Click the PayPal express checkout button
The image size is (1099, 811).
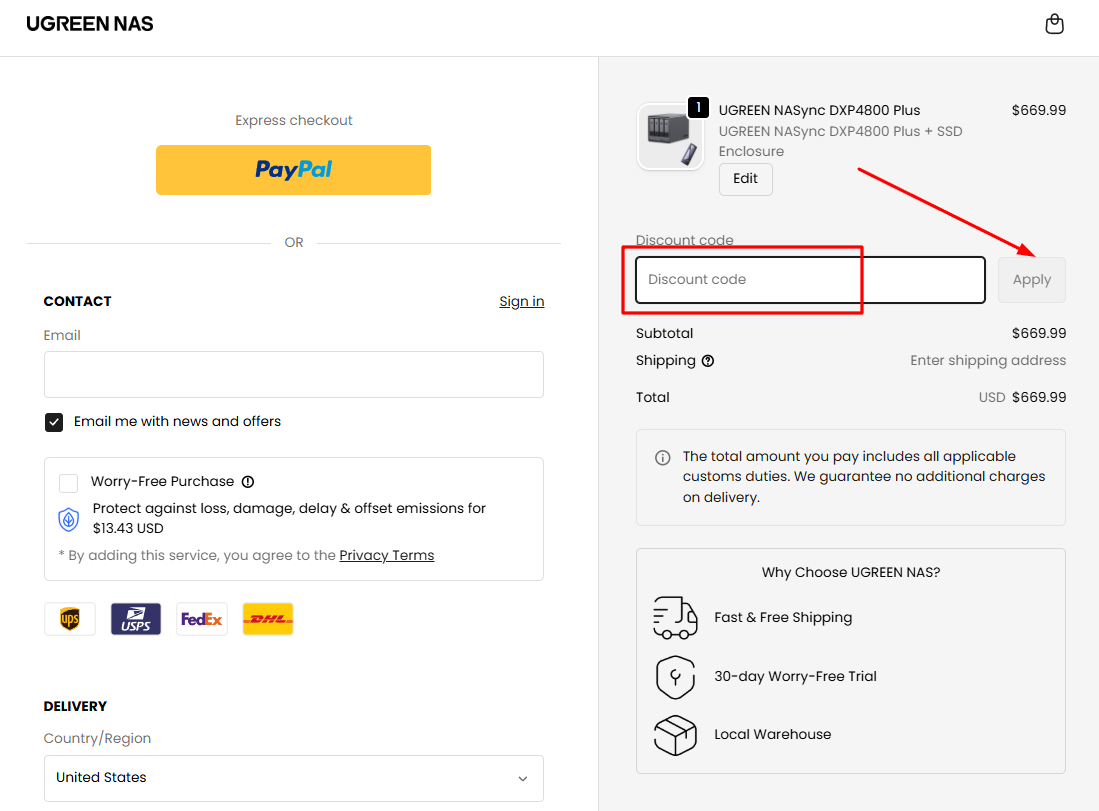pos(293,170)
